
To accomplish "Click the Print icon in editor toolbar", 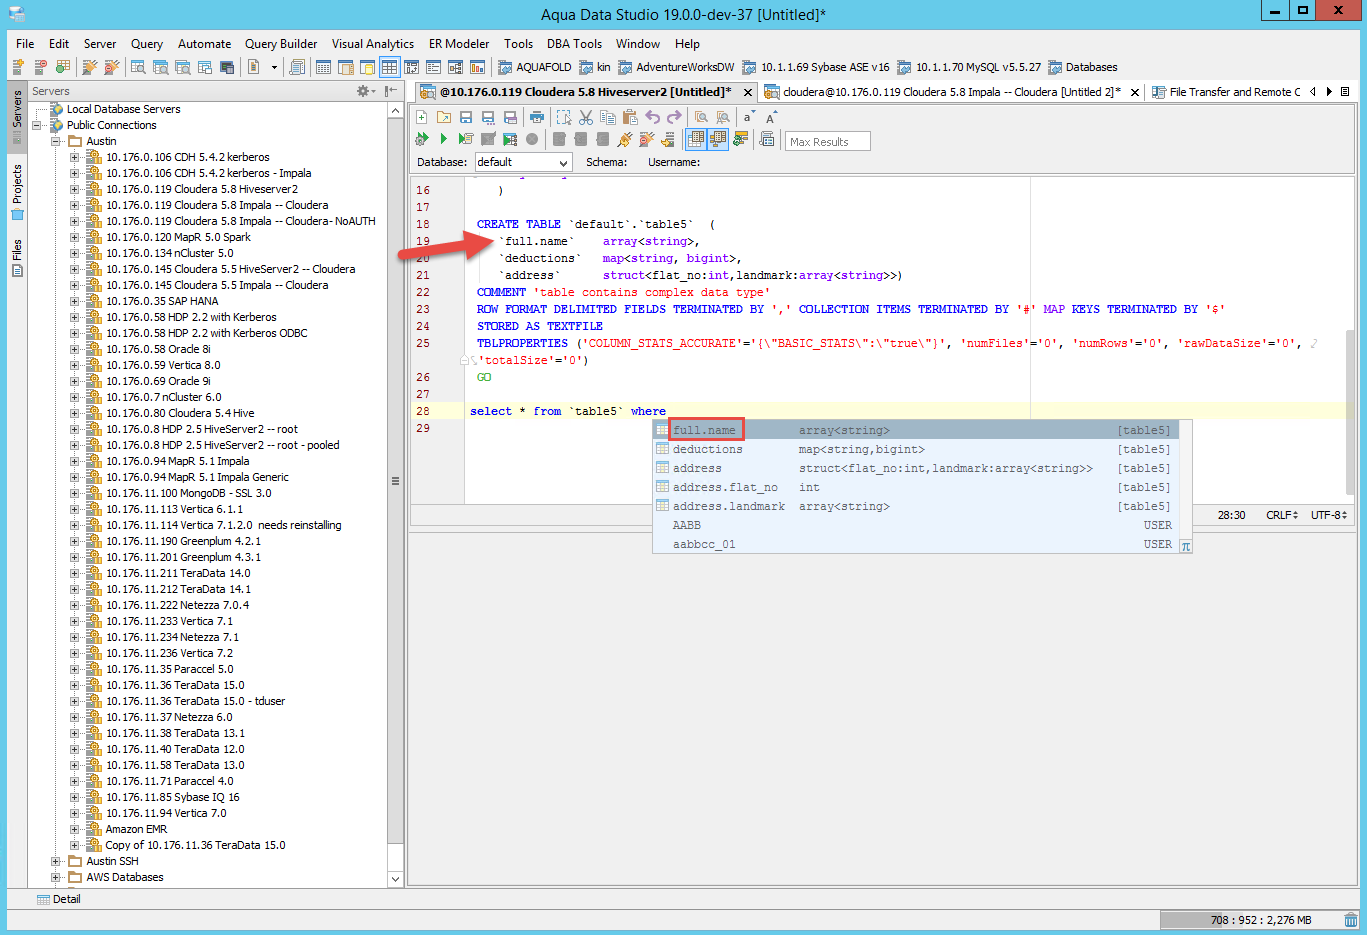I will coord(537,118).
